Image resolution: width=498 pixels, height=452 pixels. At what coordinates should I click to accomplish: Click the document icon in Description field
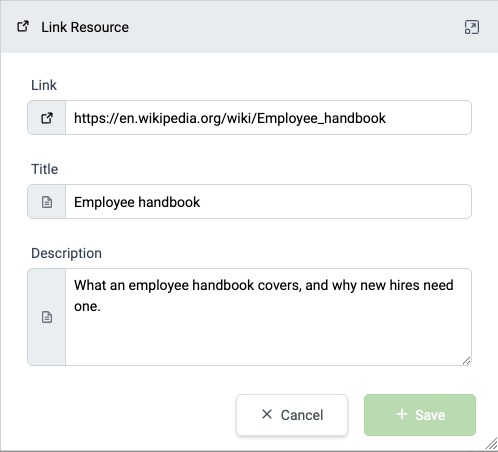tap(47, 317)
